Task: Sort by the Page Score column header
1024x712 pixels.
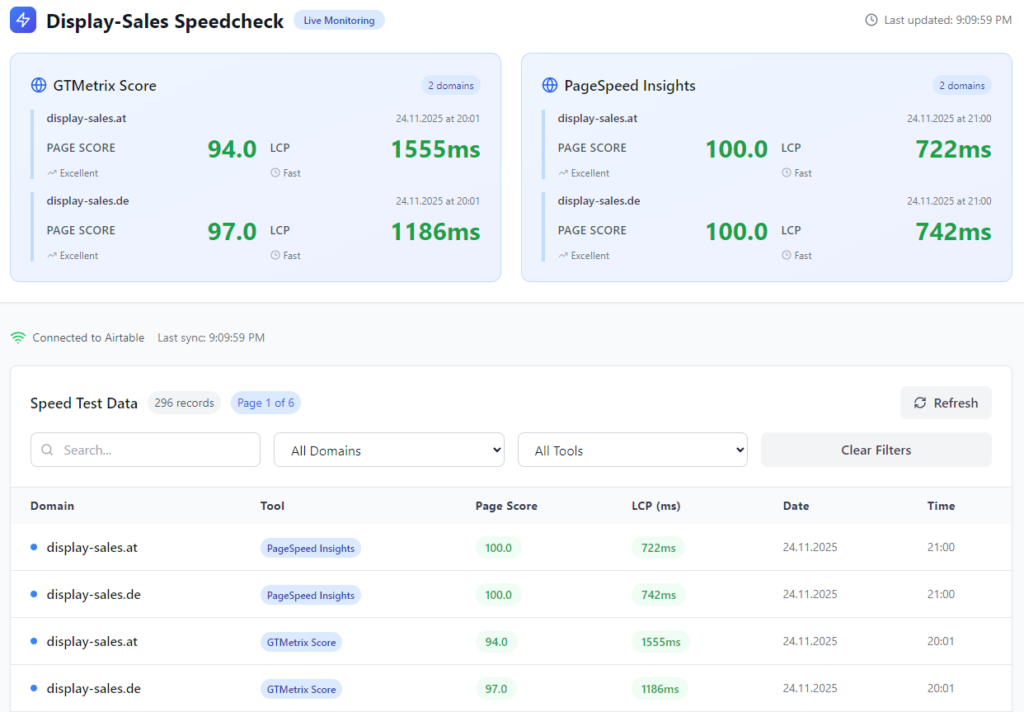Action: point(506,506)
